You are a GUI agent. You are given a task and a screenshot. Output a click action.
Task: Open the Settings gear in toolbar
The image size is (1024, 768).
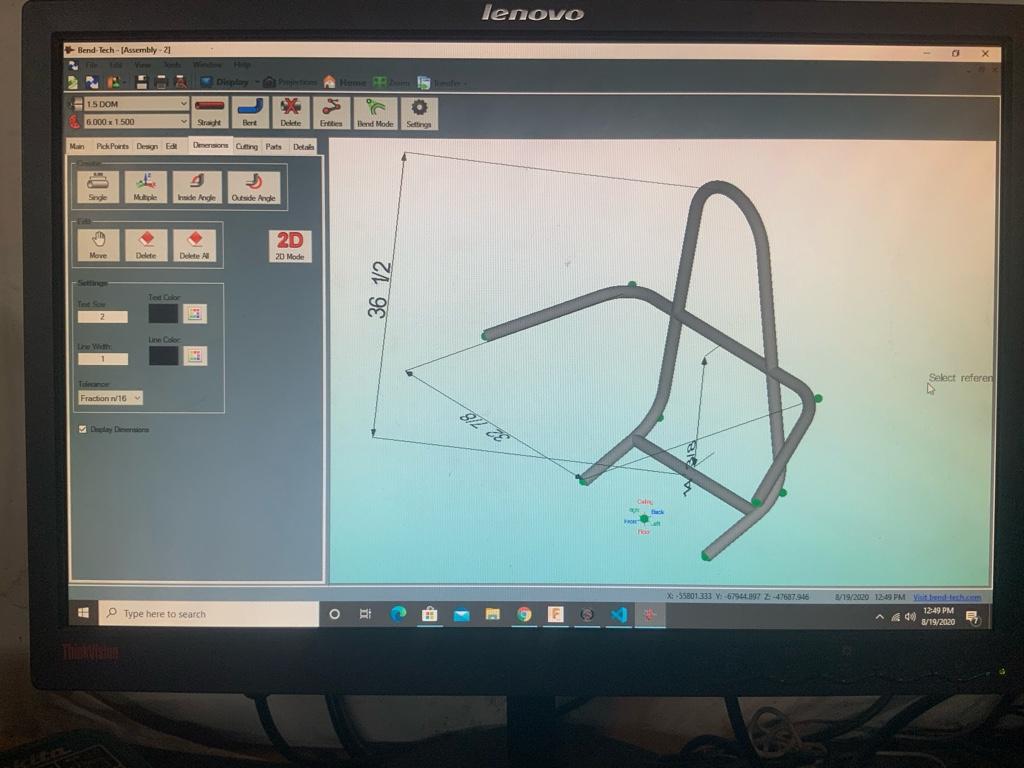click(x=419, y=112)
